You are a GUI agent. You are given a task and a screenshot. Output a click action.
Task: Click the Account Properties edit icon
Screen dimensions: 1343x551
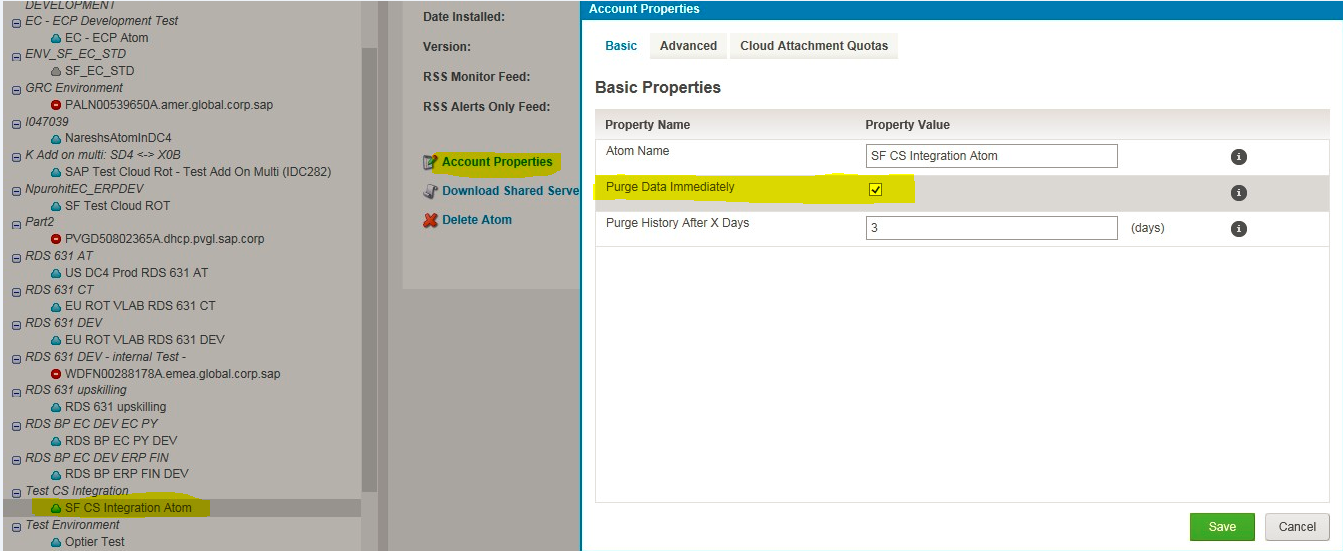click(430, 162)
